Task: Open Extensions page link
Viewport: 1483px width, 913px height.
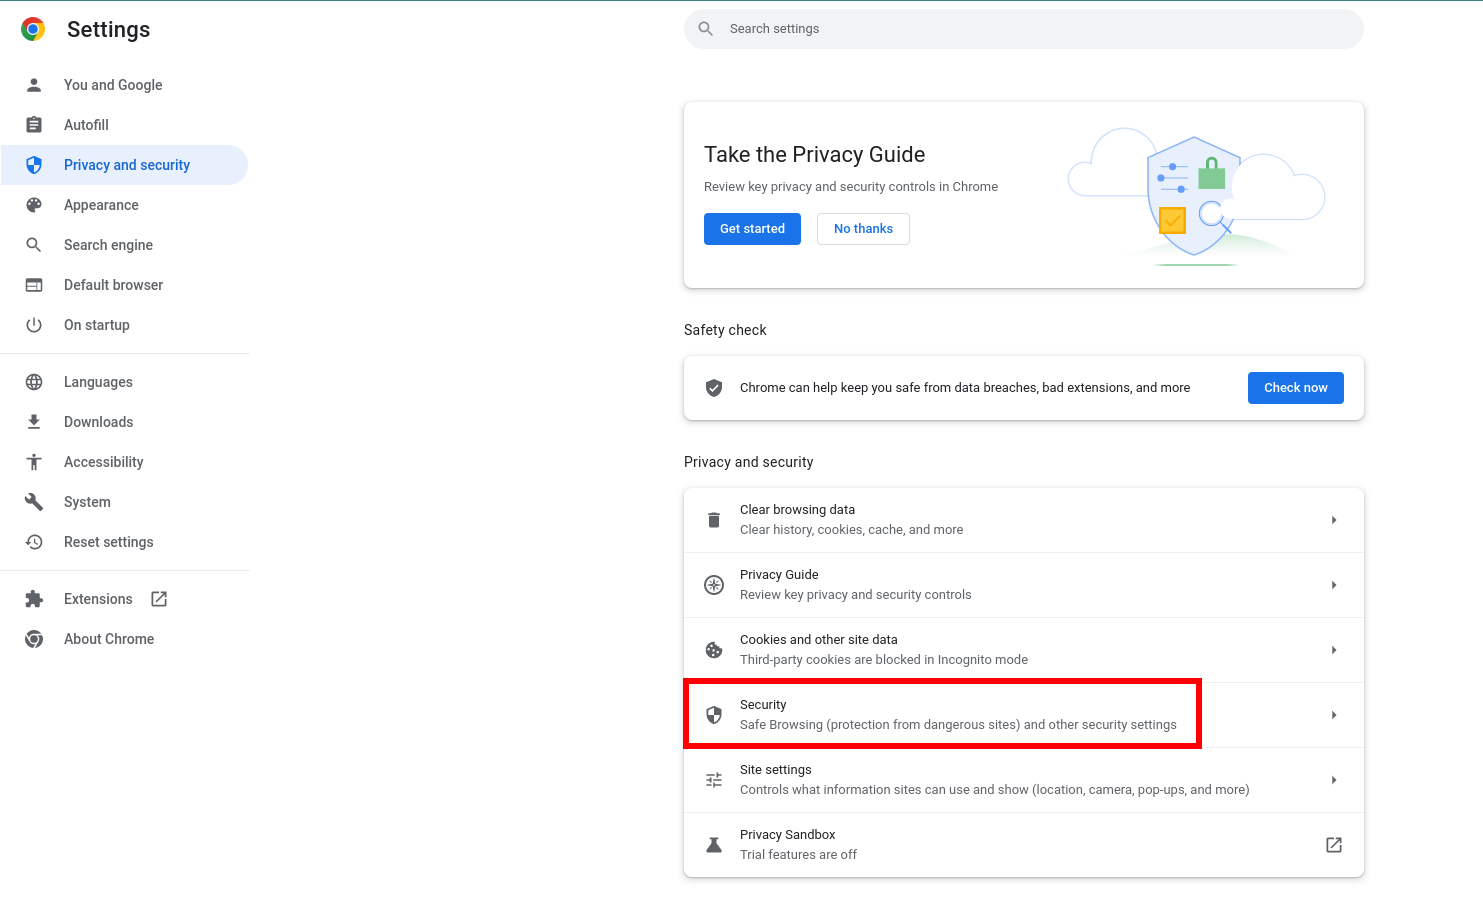Action: pyautogui.click(x=124, y=599)
